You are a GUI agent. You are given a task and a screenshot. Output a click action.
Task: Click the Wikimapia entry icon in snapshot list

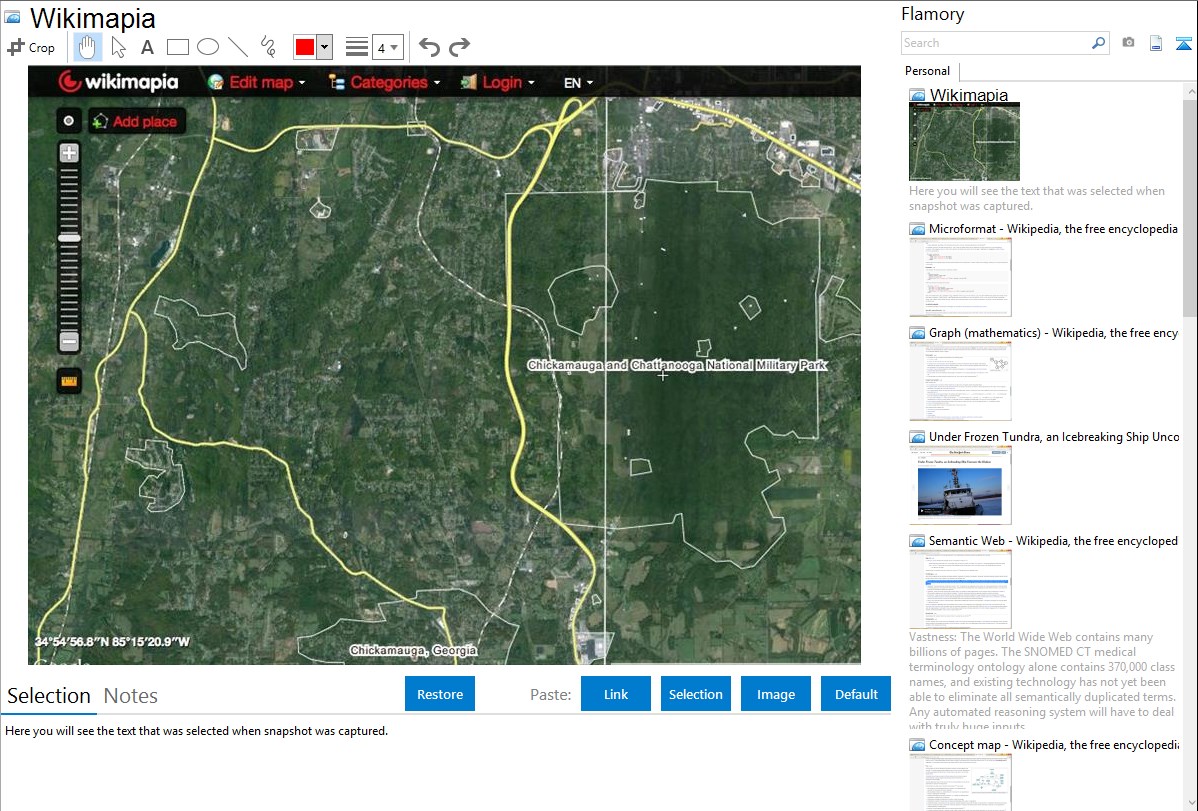pyautogui.click(x=917, y=96)
